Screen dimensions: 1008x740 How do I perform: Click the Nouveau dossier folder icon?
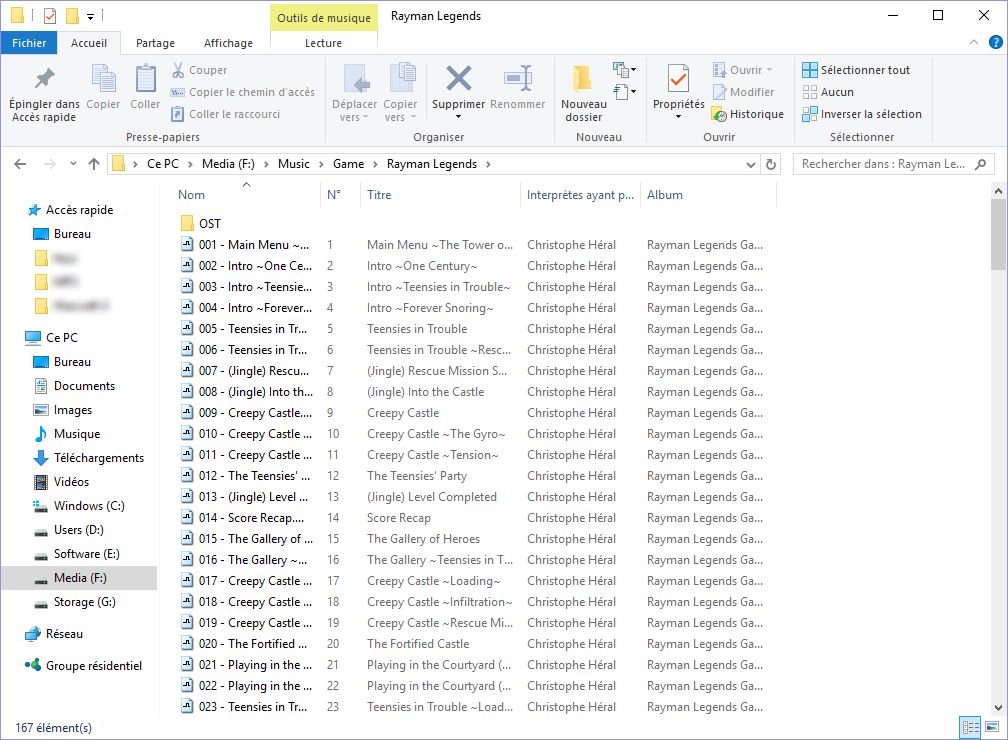click(583, 80)
